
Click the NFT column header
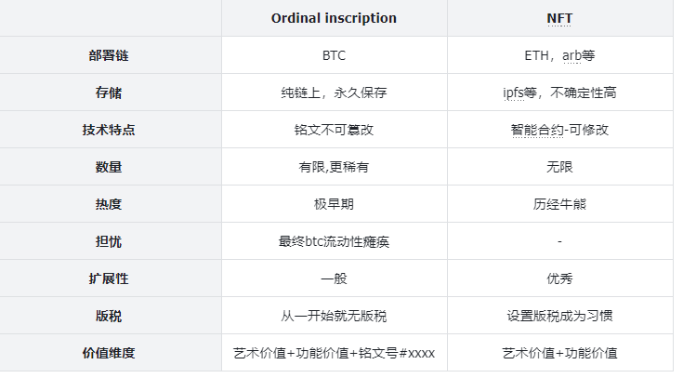(559, 18)
